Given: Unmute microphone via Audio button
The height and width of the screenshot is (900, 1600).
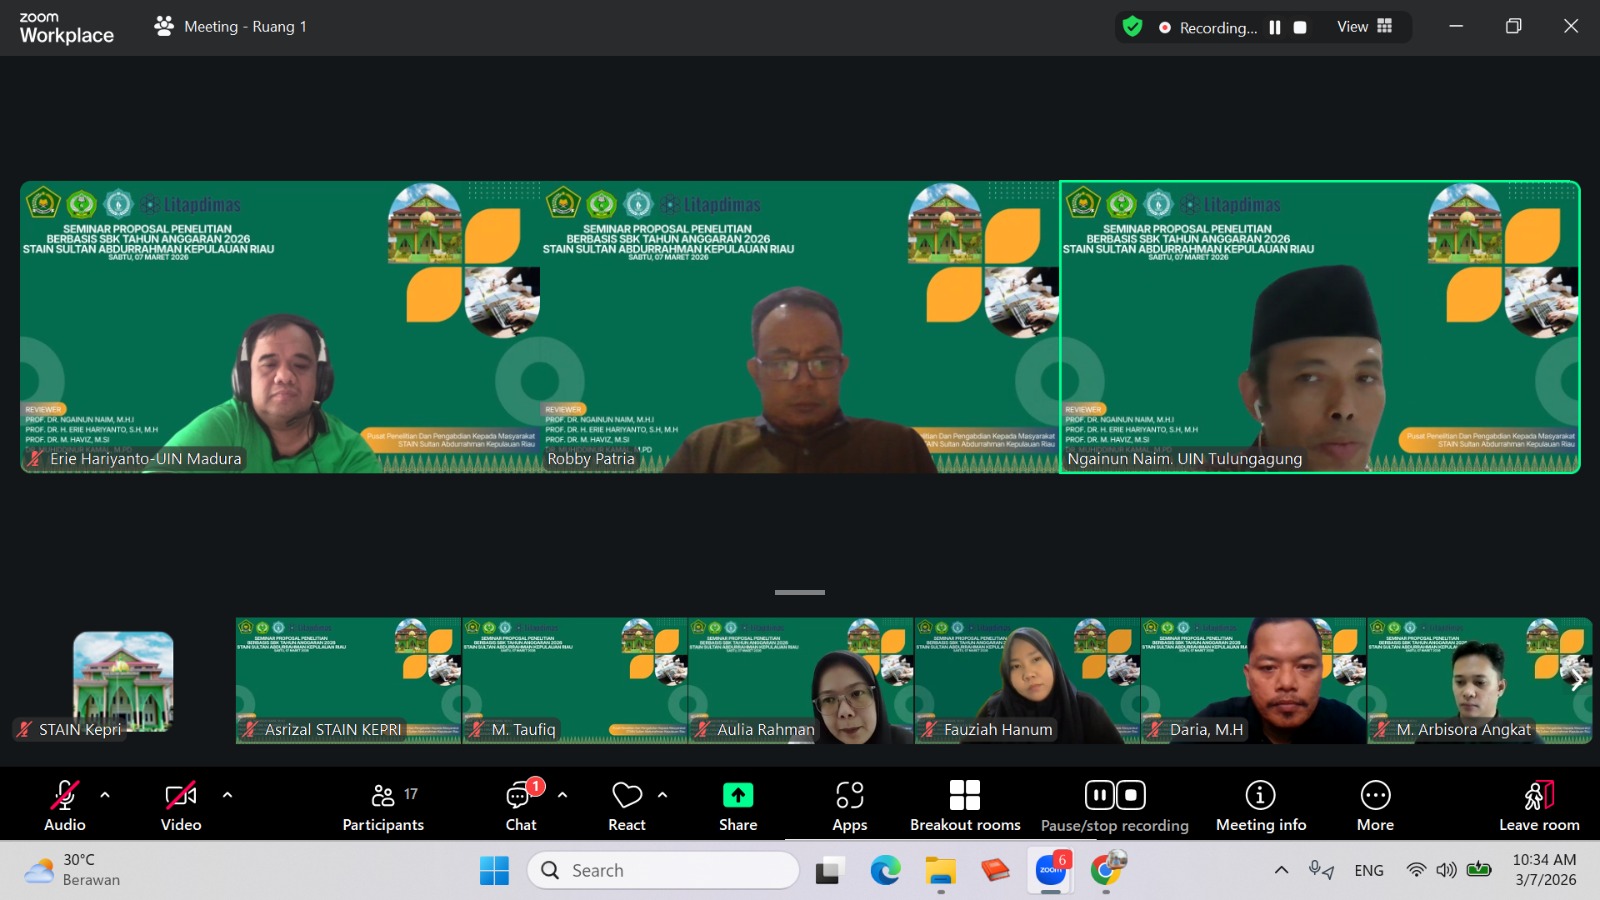Looking at the screenshot, I should coord(65,807).
